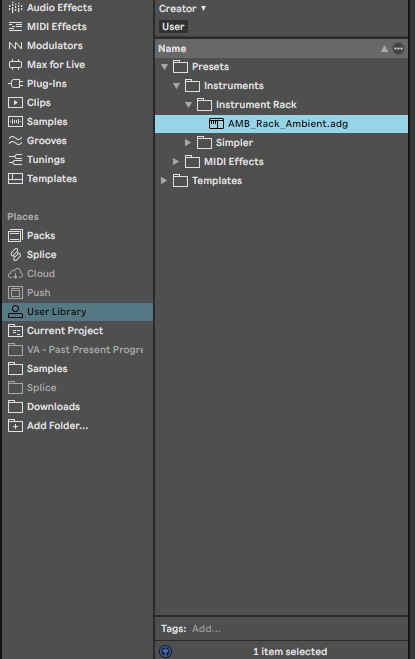Expand the Simpler folder
The image size is (415, 659).
188,142
